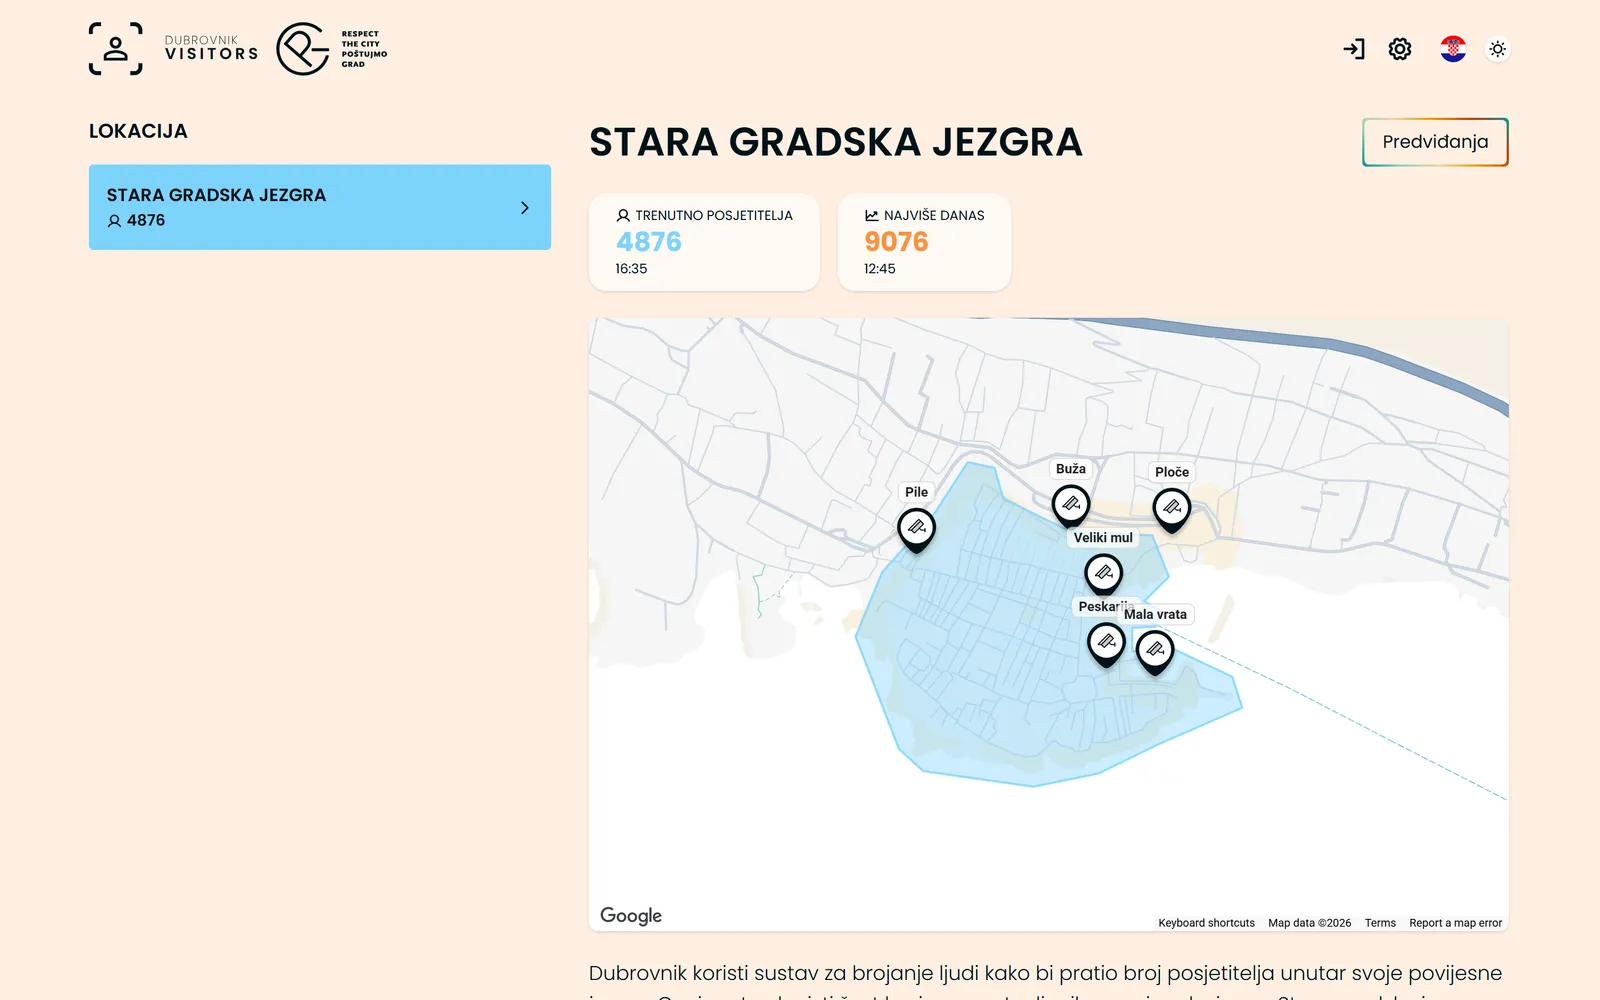Click the 16:35 timestamp
Screen dimensions: 1600x1000
pos(631,269)
